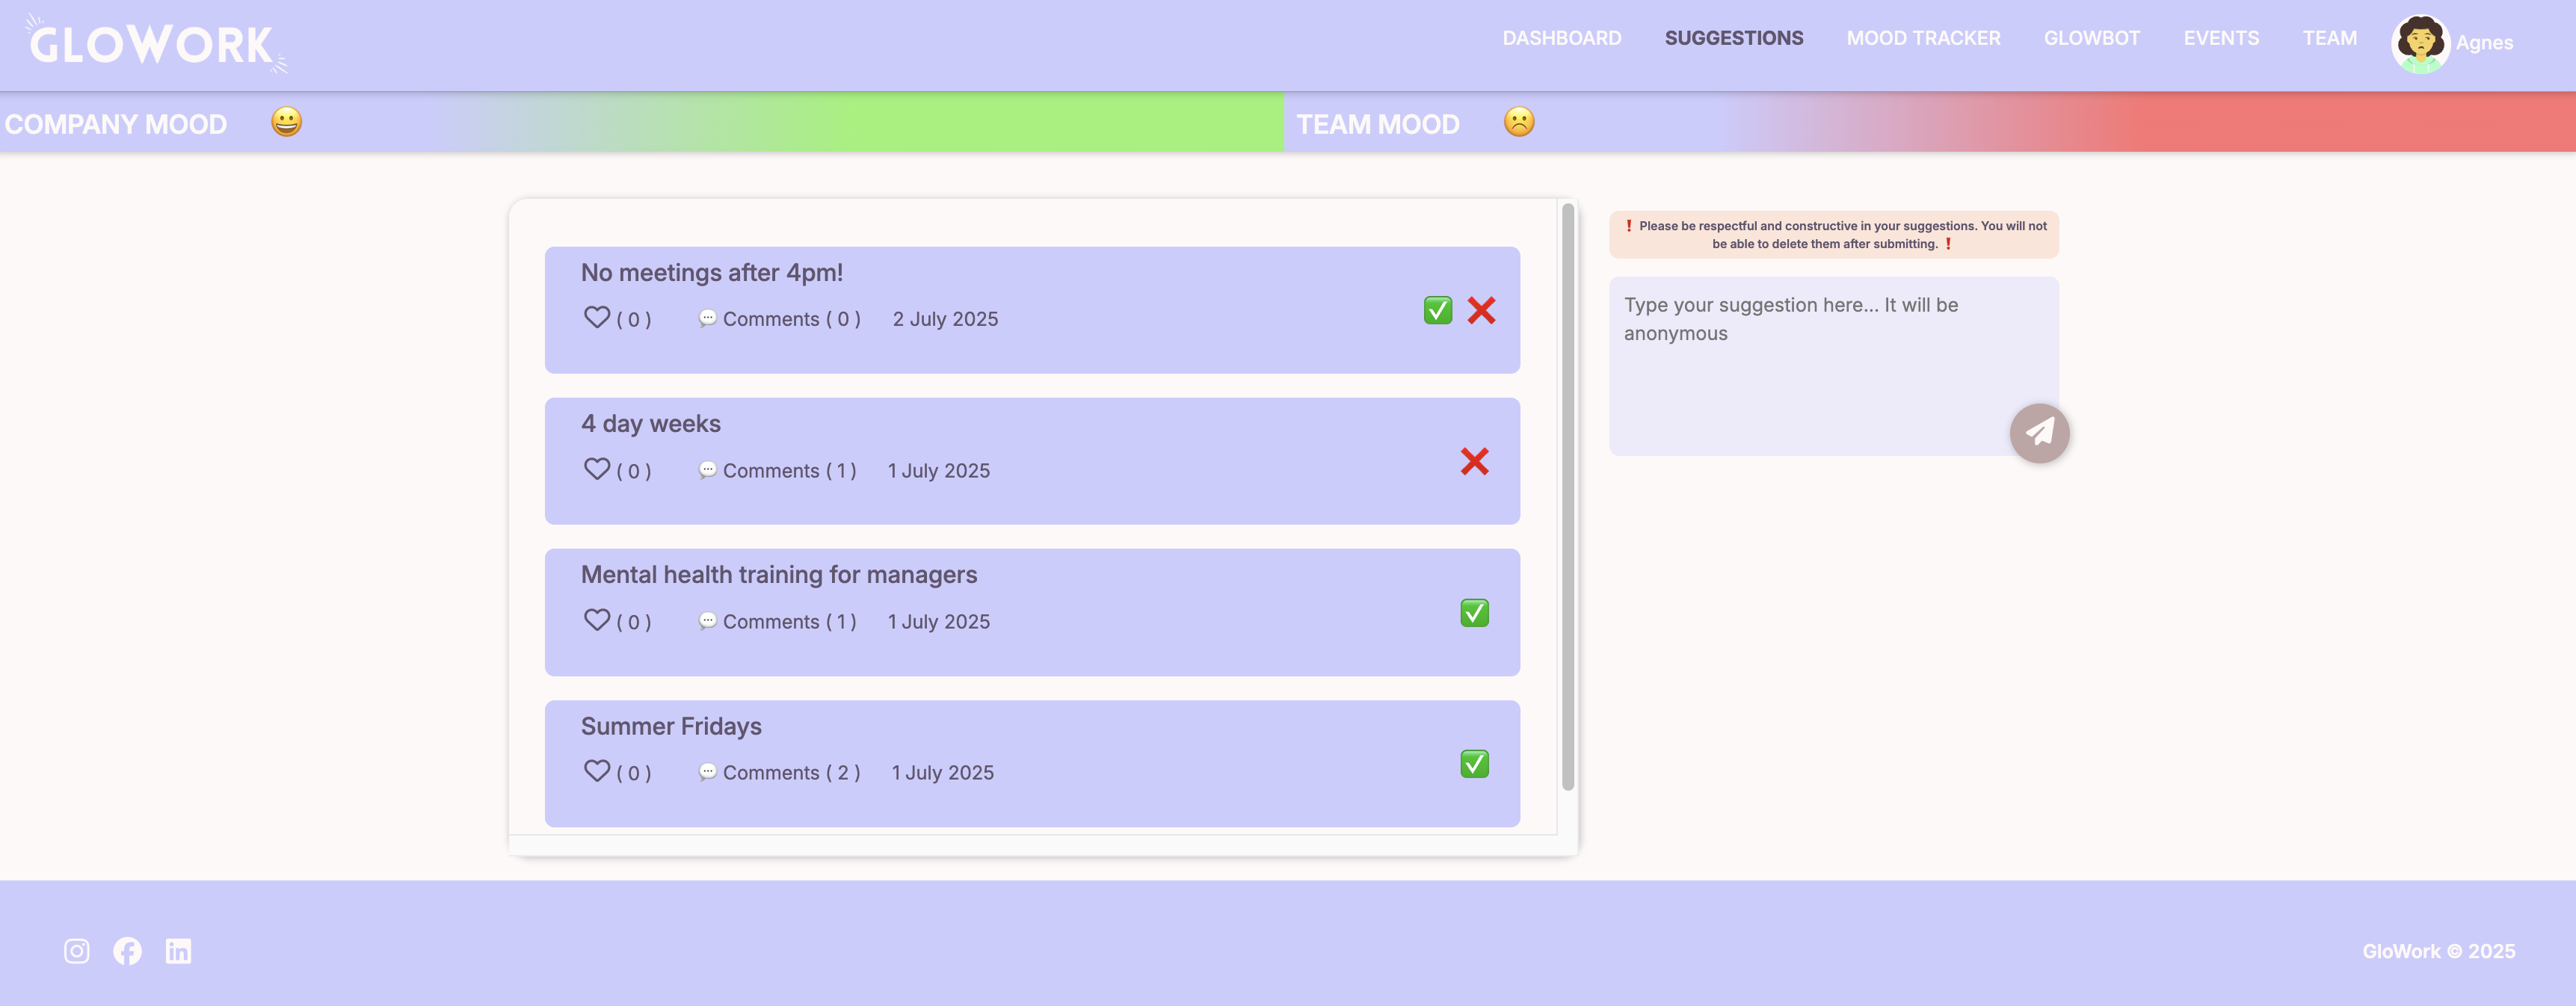Open the Facebook page from the footer
The image size is (2576, 1006).
tap(128, 951)
